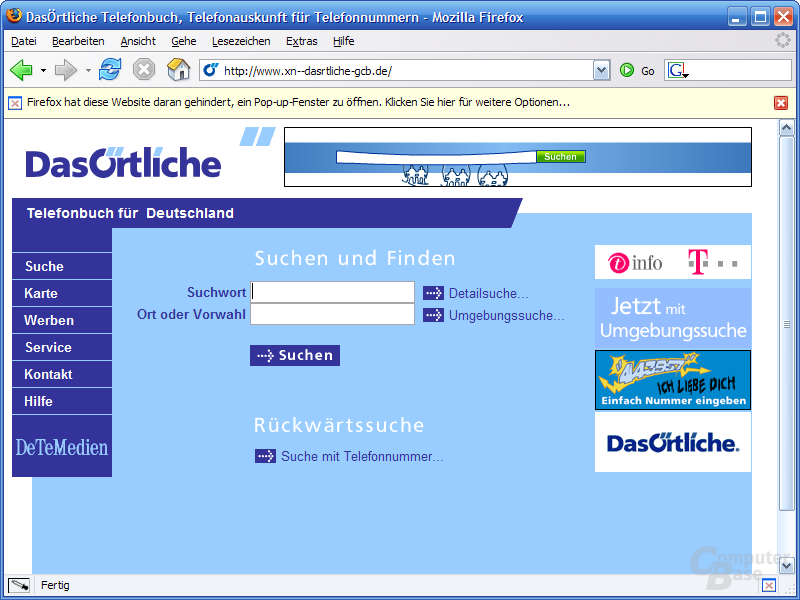Select Suche in the left navigation
The image size is (800, 600).
pos(62,266)
